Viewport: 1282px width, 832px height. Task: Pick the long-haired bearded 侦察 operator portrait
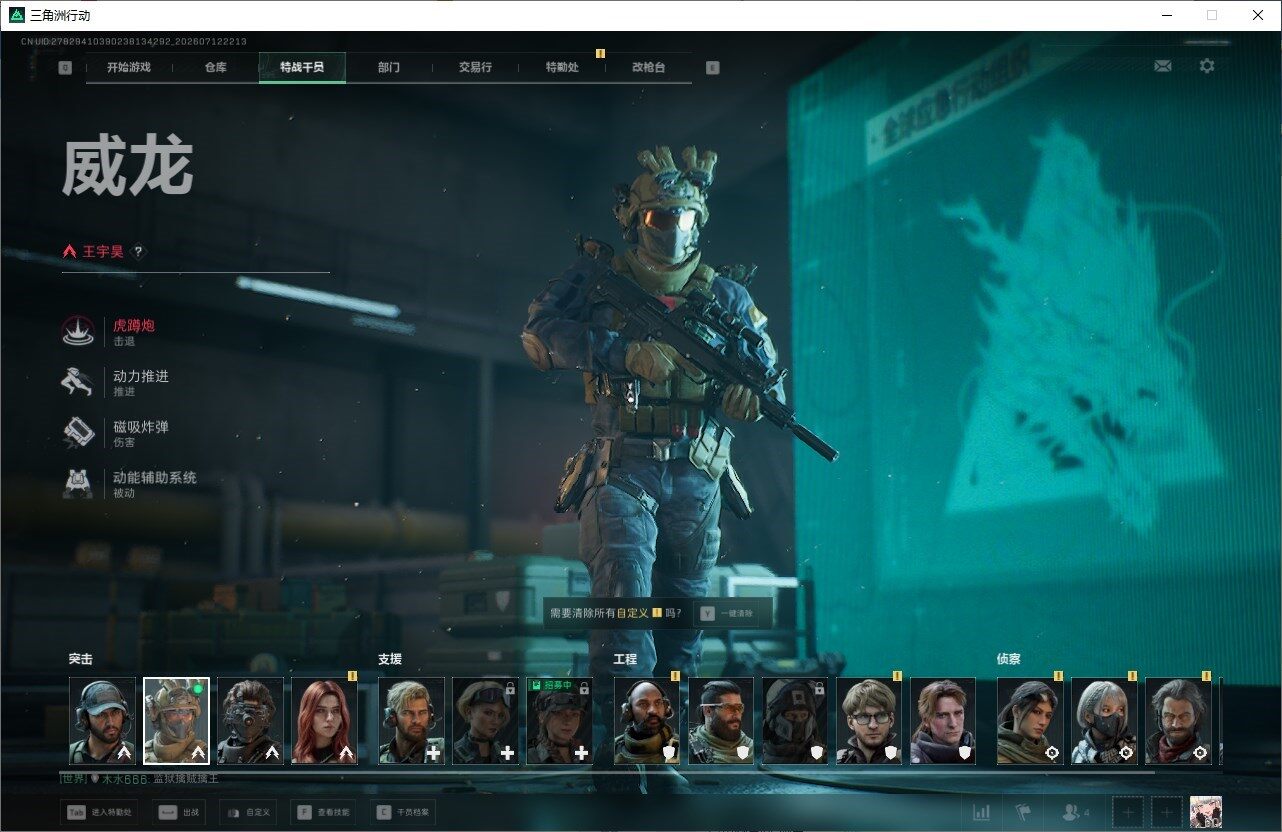click(1178, 721)
